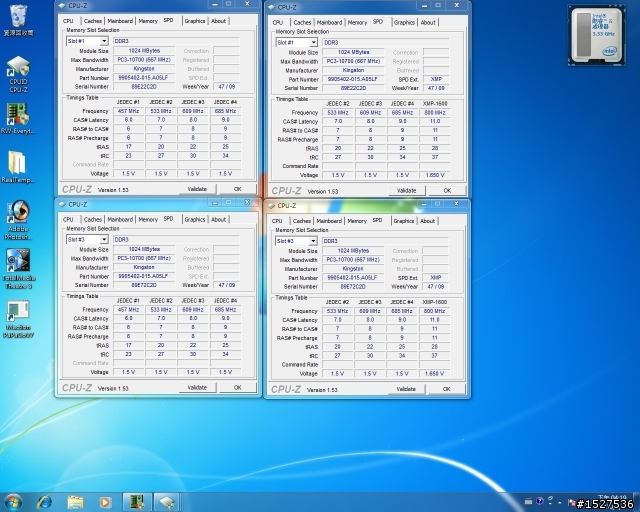The height and width of the screenshot is (512, 640).
Task: Click the SPD Ext. XMP field in the Slot #1 XMP window
Action: coord(436,79)
